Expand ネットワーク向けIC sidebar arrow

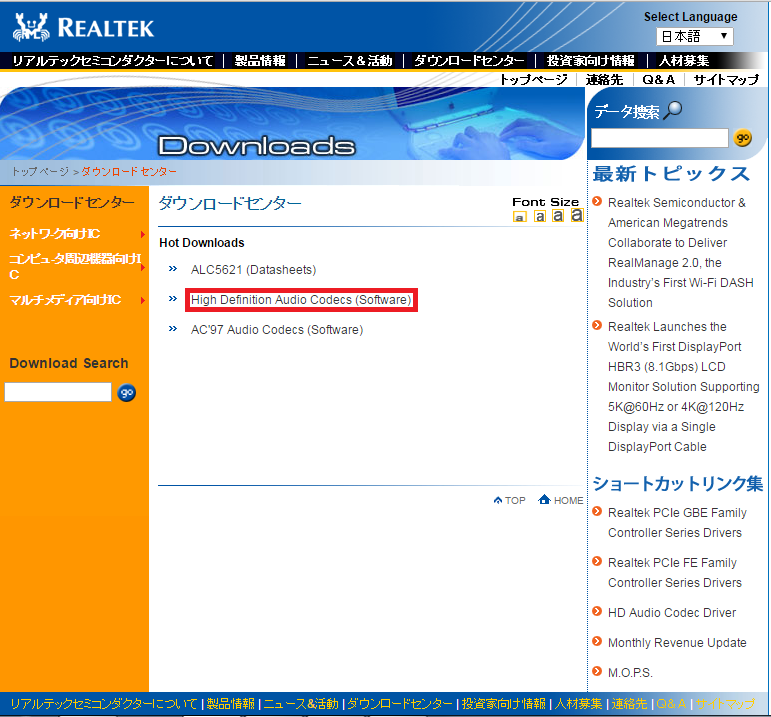143,234
